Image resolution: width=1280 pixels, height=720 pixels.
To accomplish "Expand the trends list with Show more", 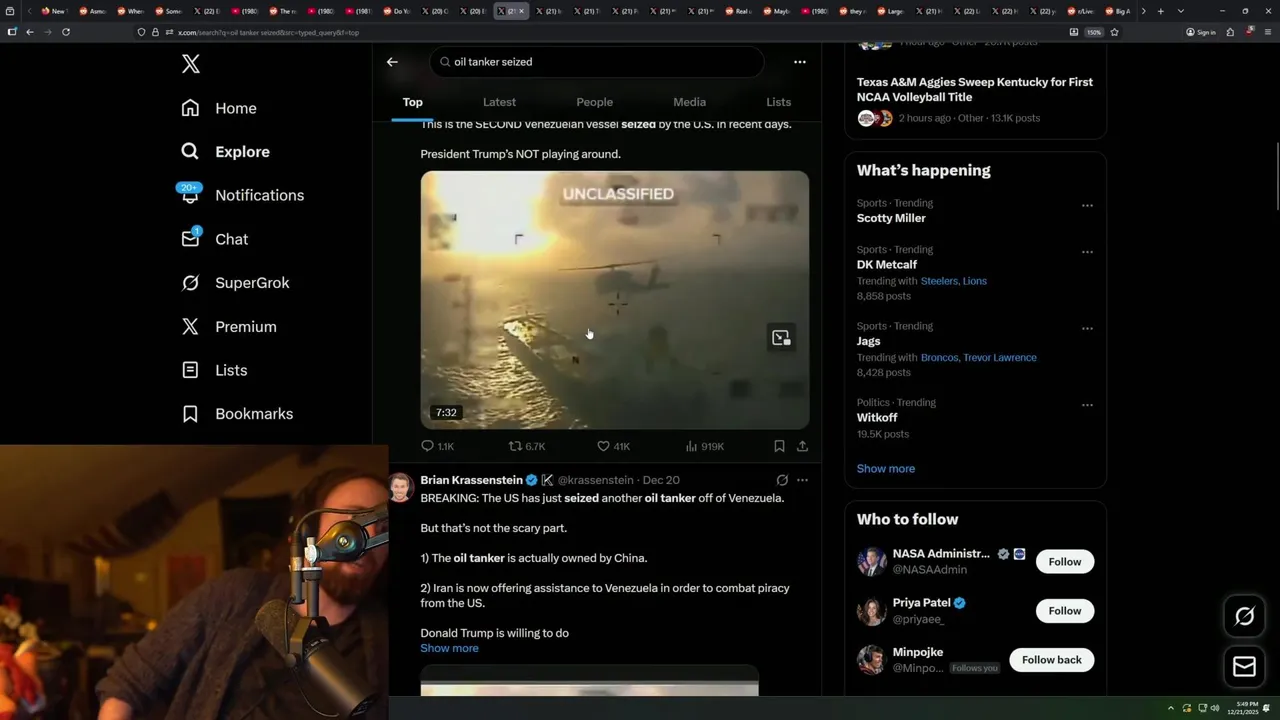I will pyautogui.click(x=885, y=469).
